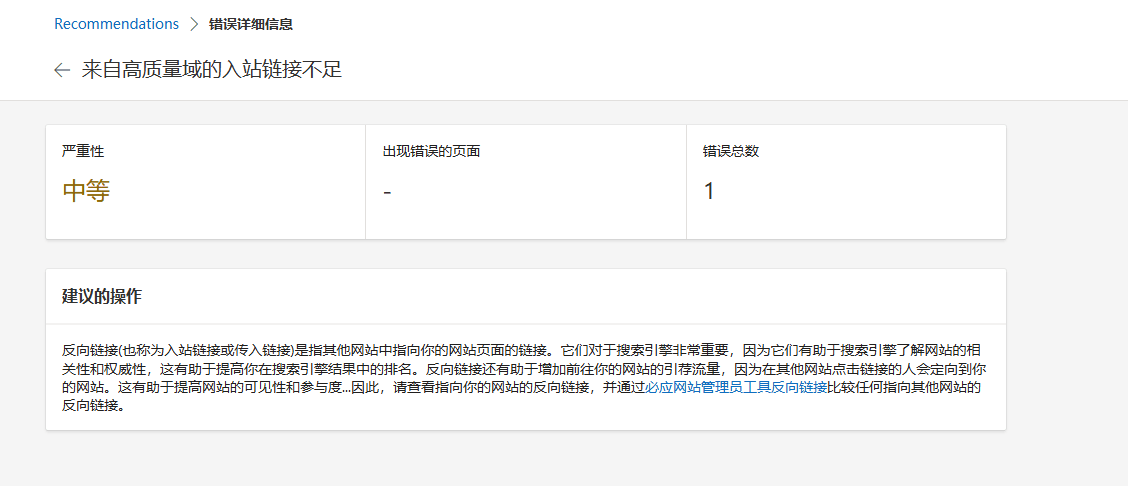The height and width of the screenshot is (486, 1128).
Task: Click the 中等 severity value
Action: pos(86,191)
